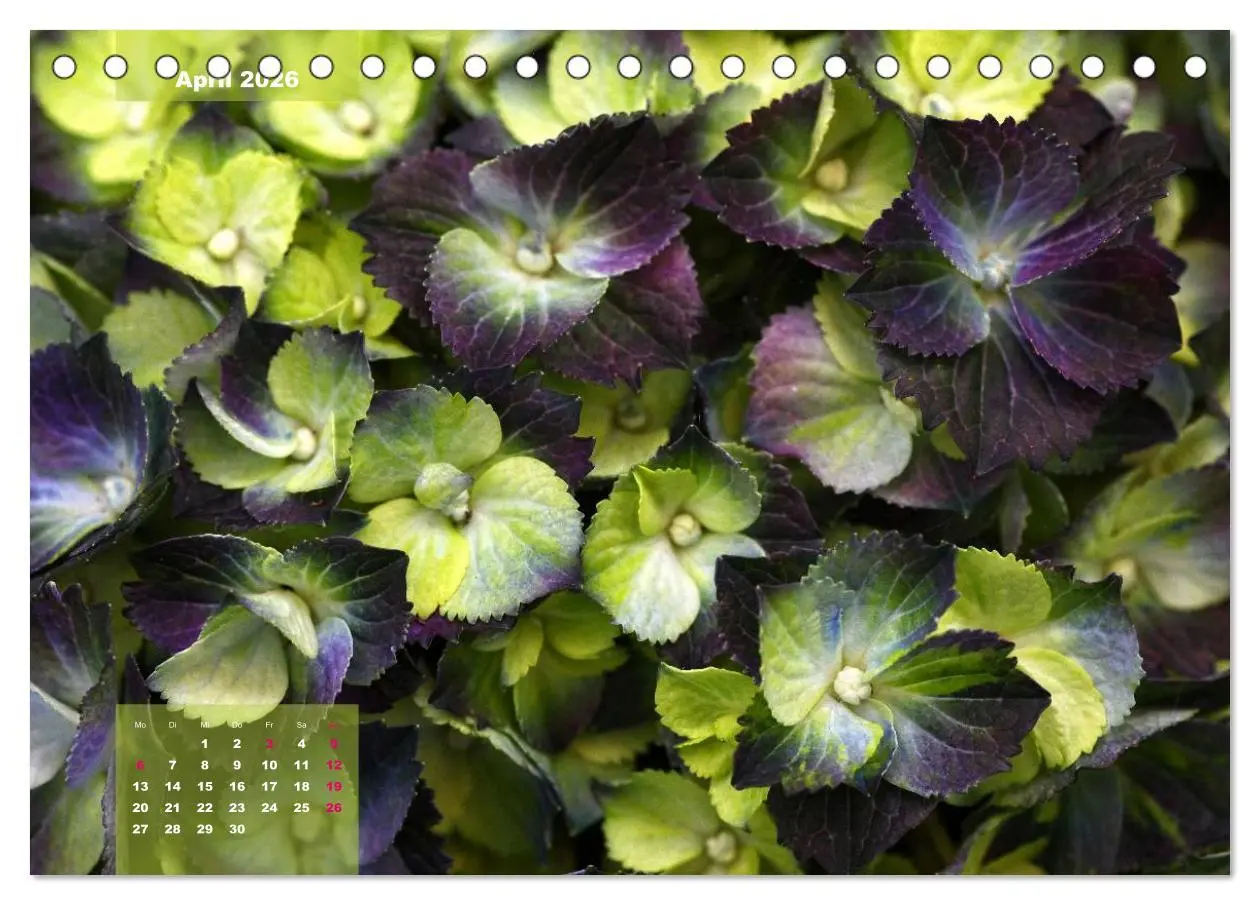Click the "Di" weekday header
Screen dimensions: 1260x905
coord(172,725)
